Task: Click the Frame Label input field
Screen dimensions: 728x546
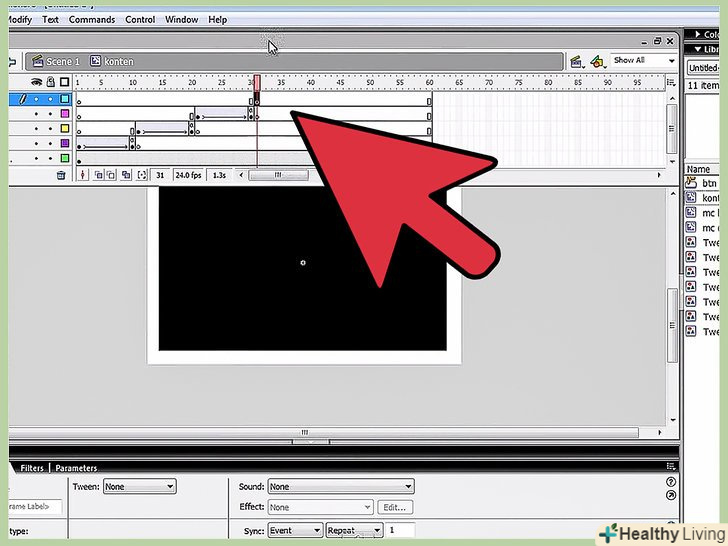Action: [35, 507]
